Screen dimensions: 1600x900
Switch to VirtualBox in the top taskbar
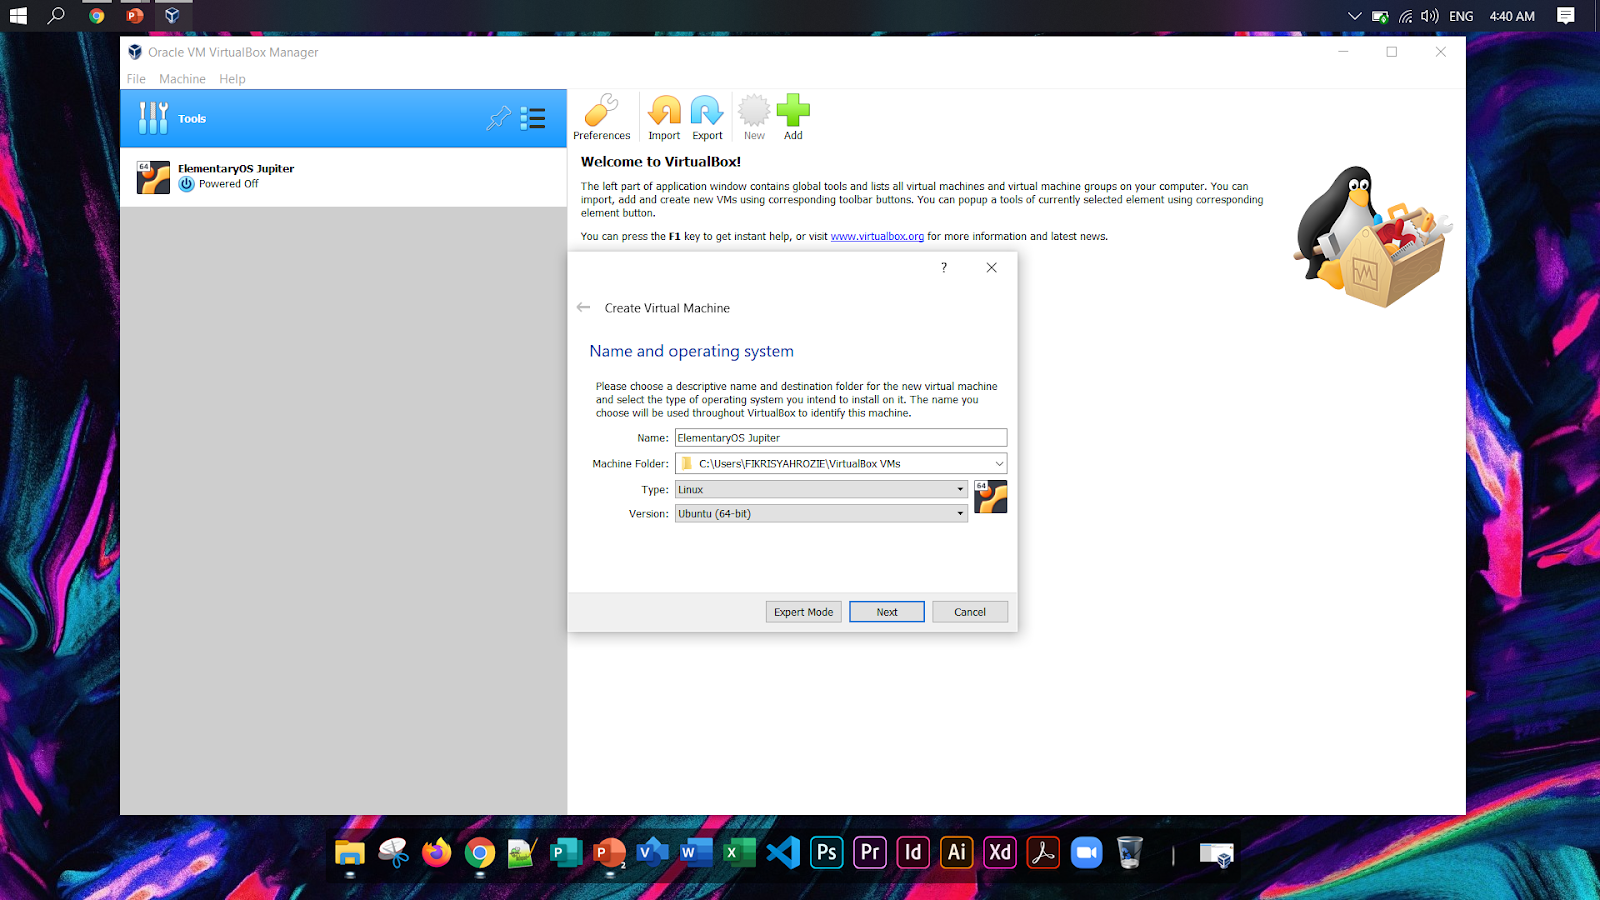tap(173, 16)
